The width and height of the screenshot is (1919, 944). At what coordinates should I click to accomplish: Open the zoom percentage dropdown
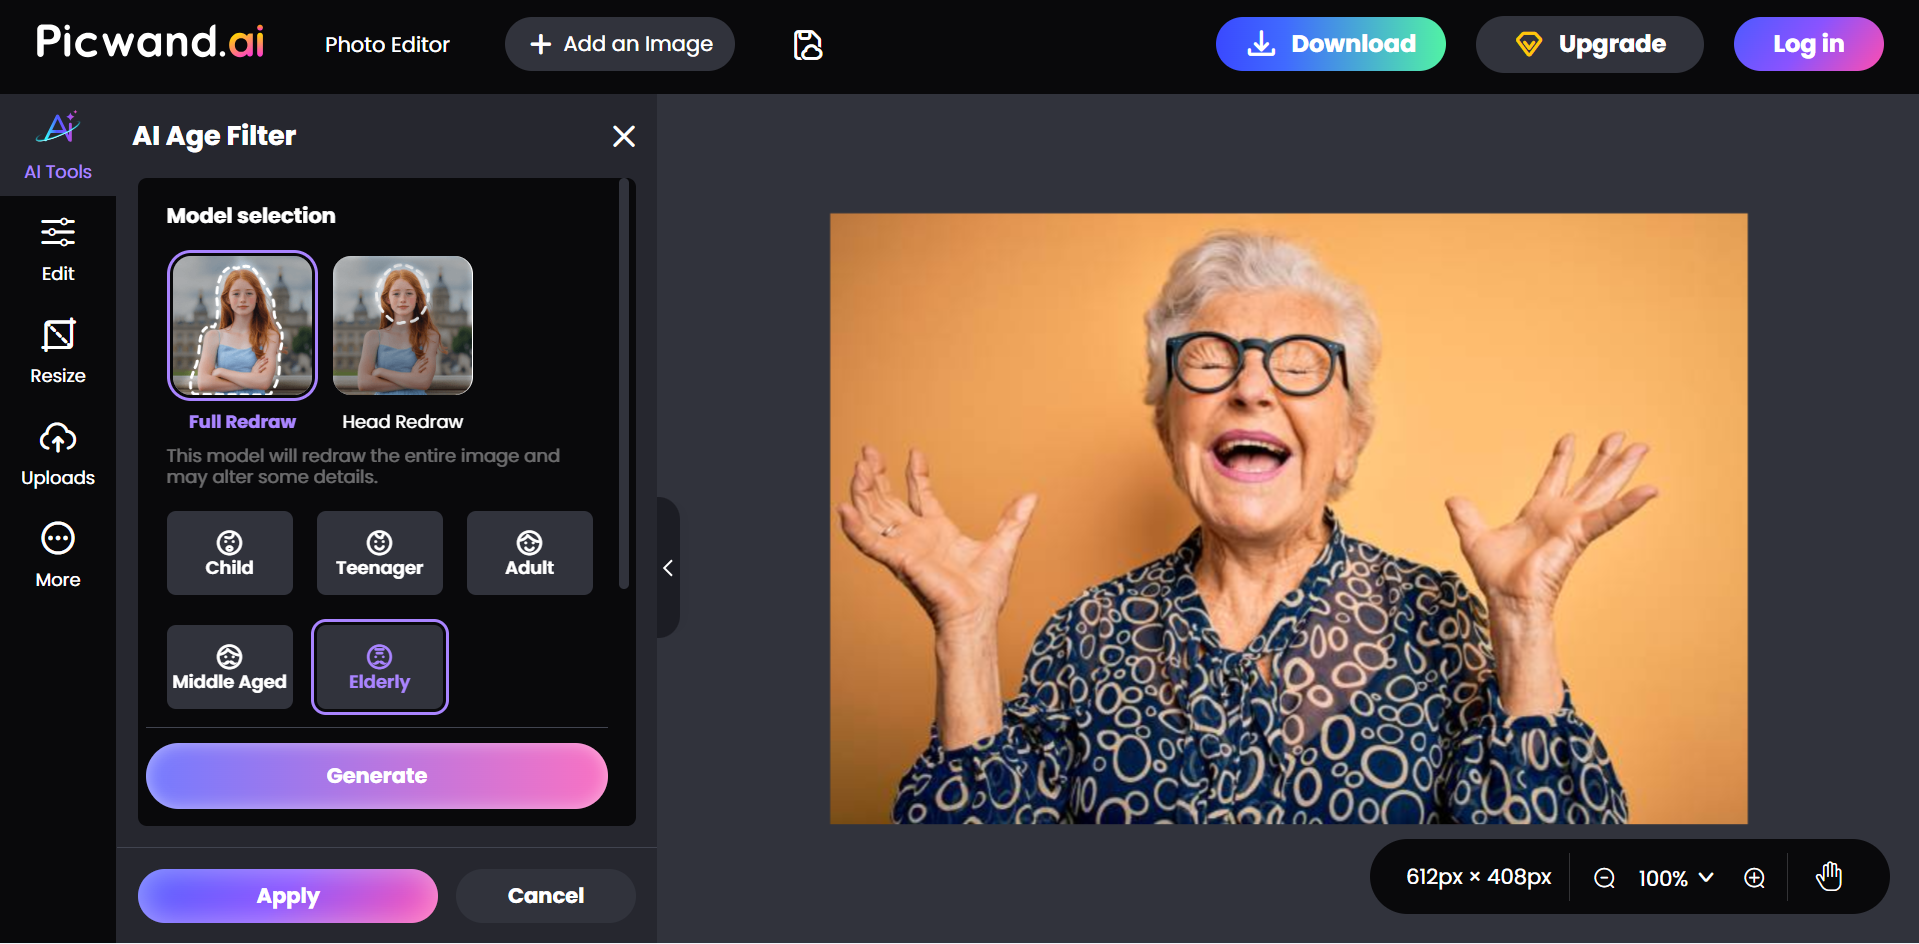click(x=1675, y=877)
